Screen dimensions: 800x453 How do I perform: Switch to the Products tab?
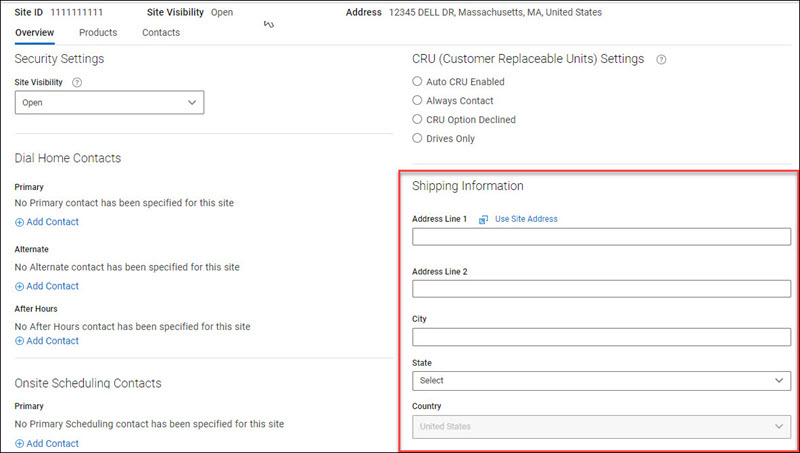coord(98,33)
